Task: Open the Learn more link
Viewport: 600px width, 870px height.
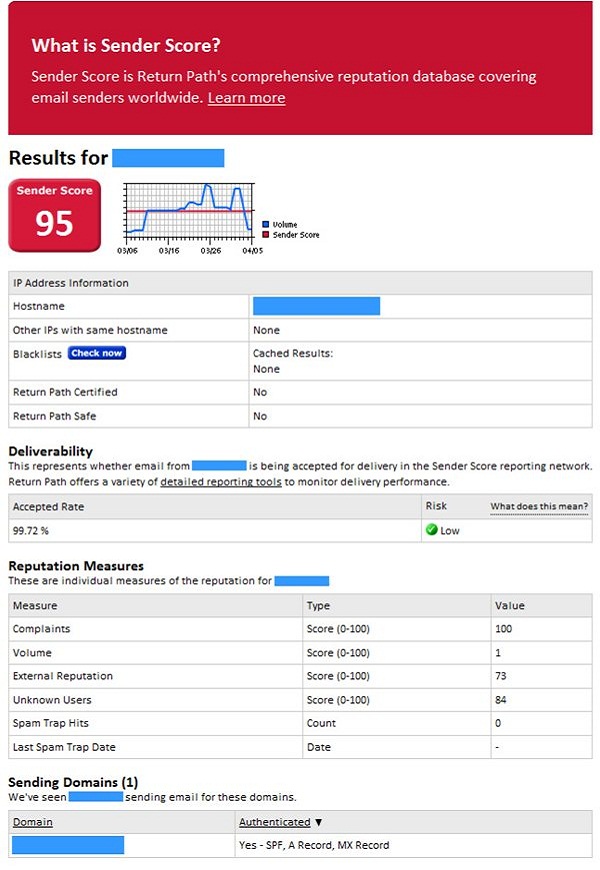Action: pyautogui.click(x=246, y=98)
